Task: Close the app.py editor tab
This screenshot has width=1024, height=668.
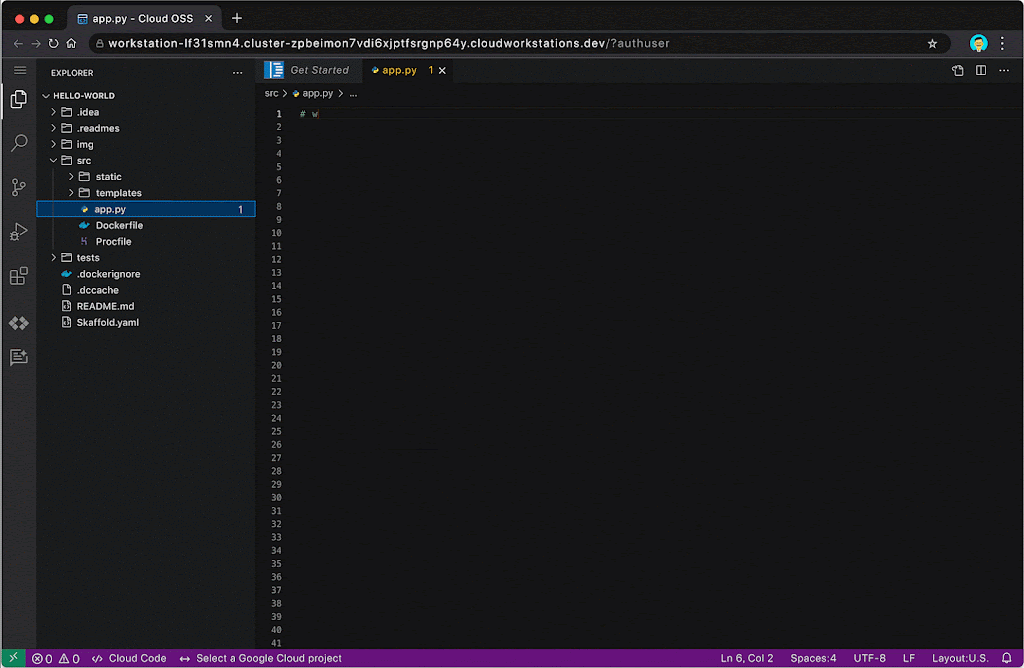Action: (442, 71)
